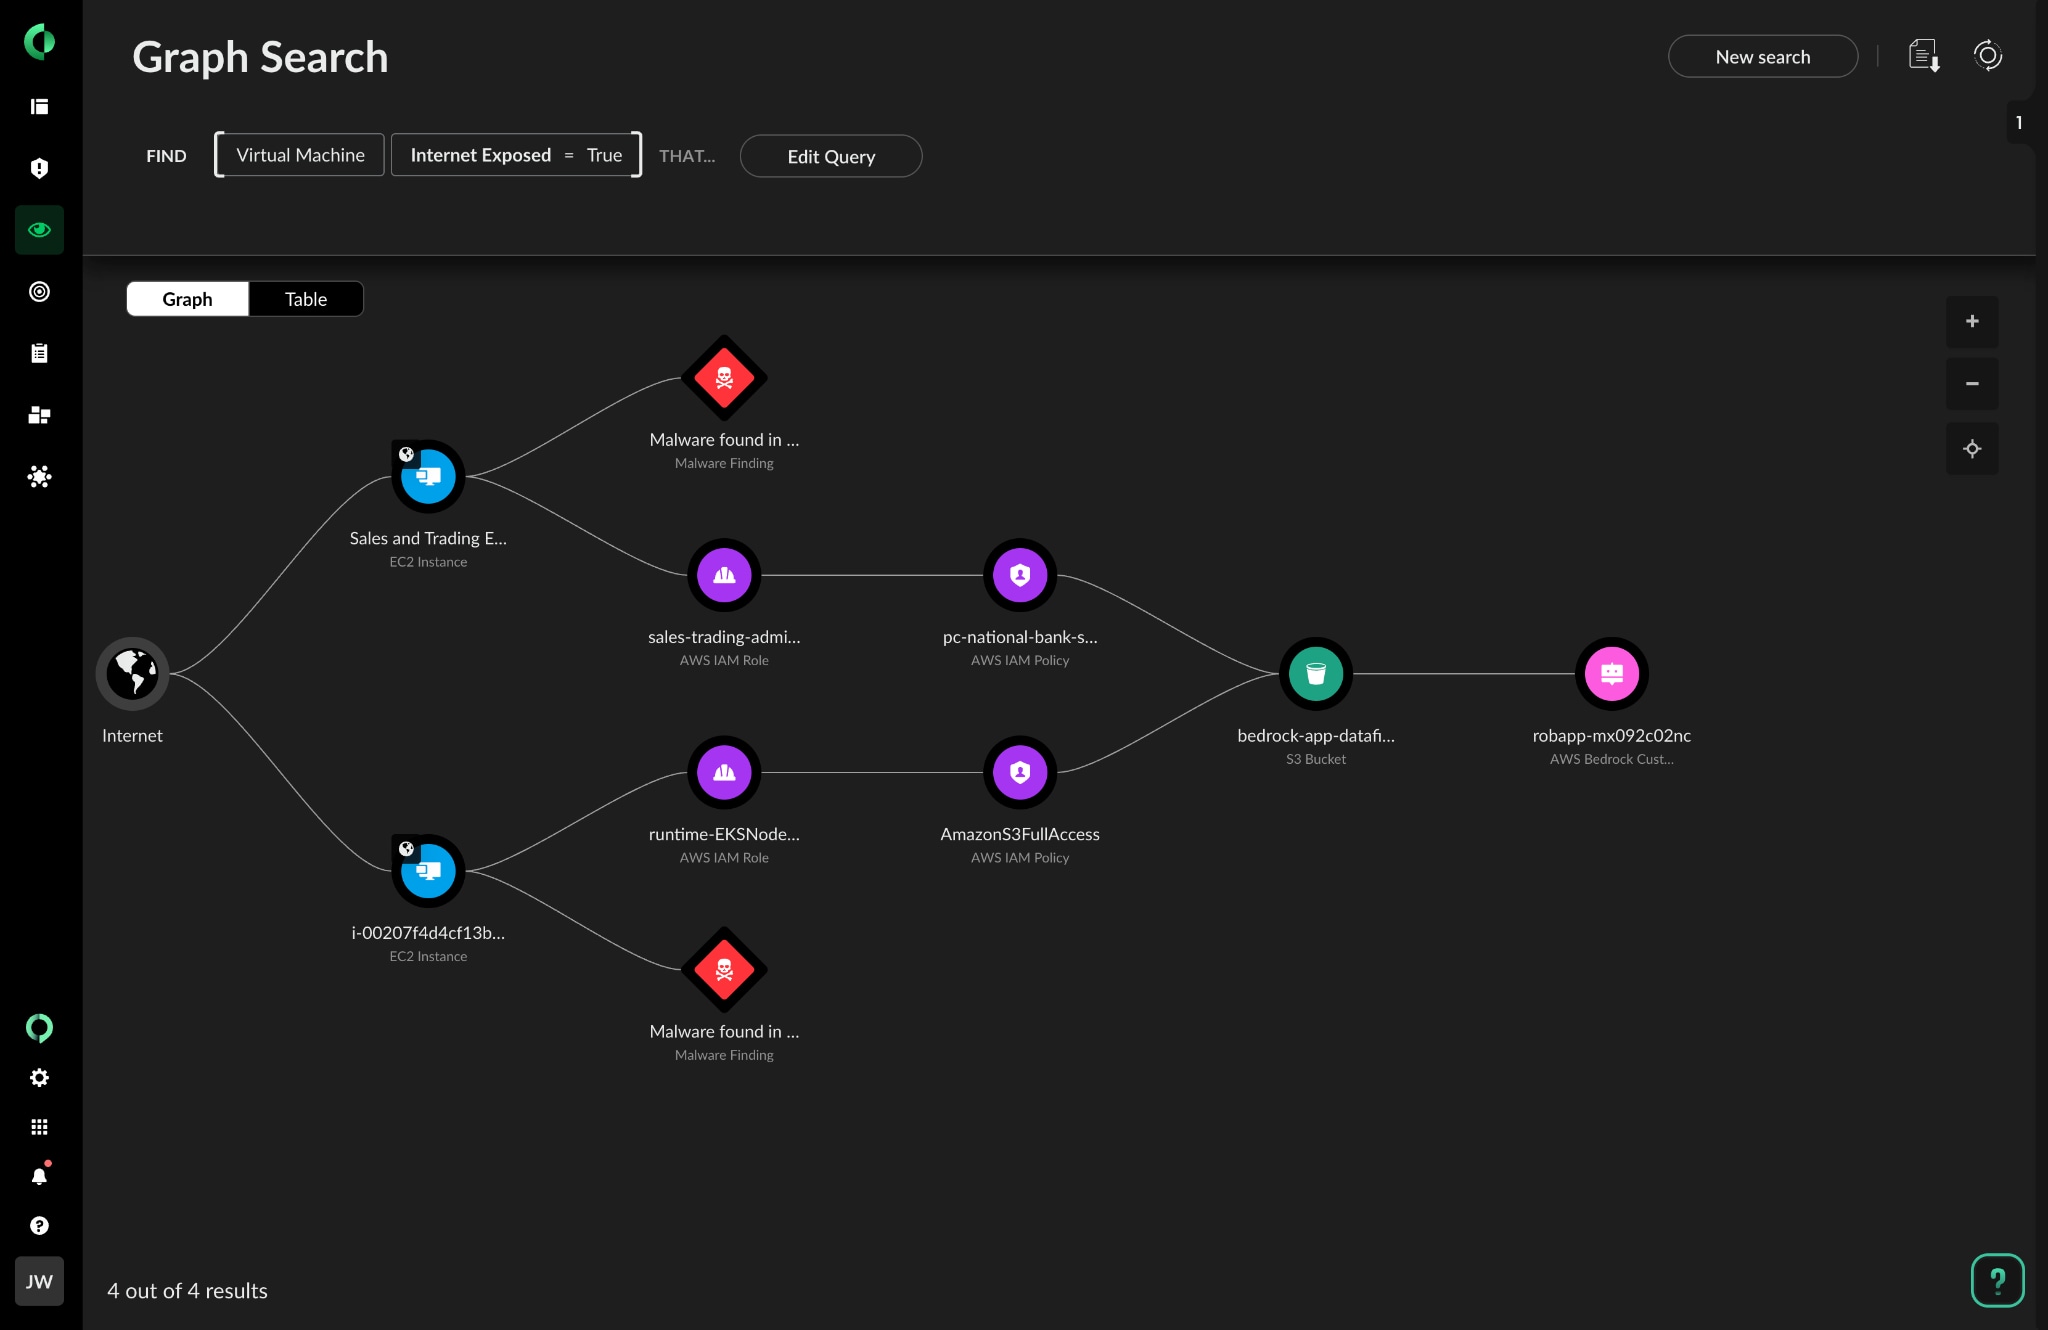The image size is (2048, 1330).
Task: Start a New search
Action: click(1761, 56)
